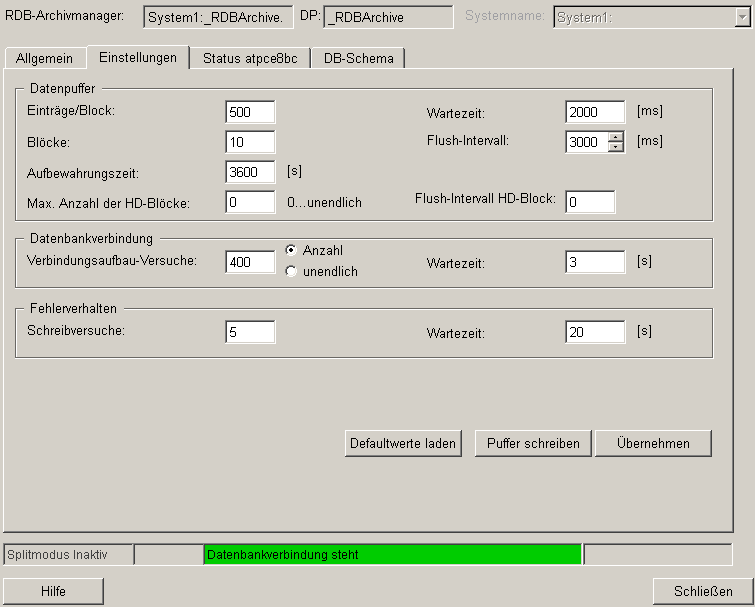
Task: Click the Einträge/Block input field
Action: (250, 112)
